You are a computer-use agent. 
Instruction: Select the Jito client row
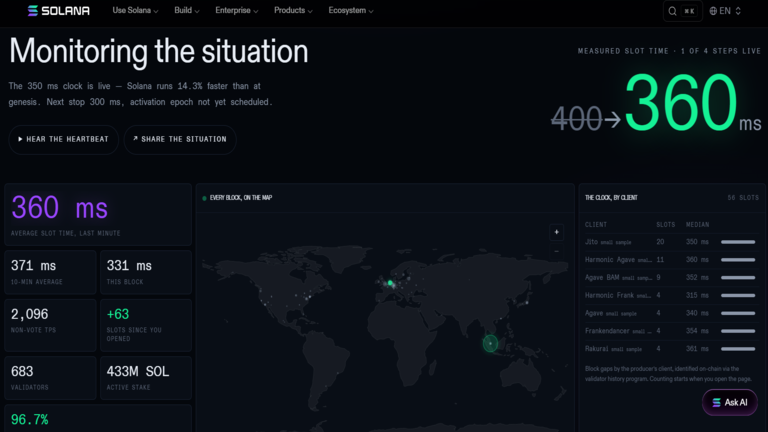tap(671, 242)
